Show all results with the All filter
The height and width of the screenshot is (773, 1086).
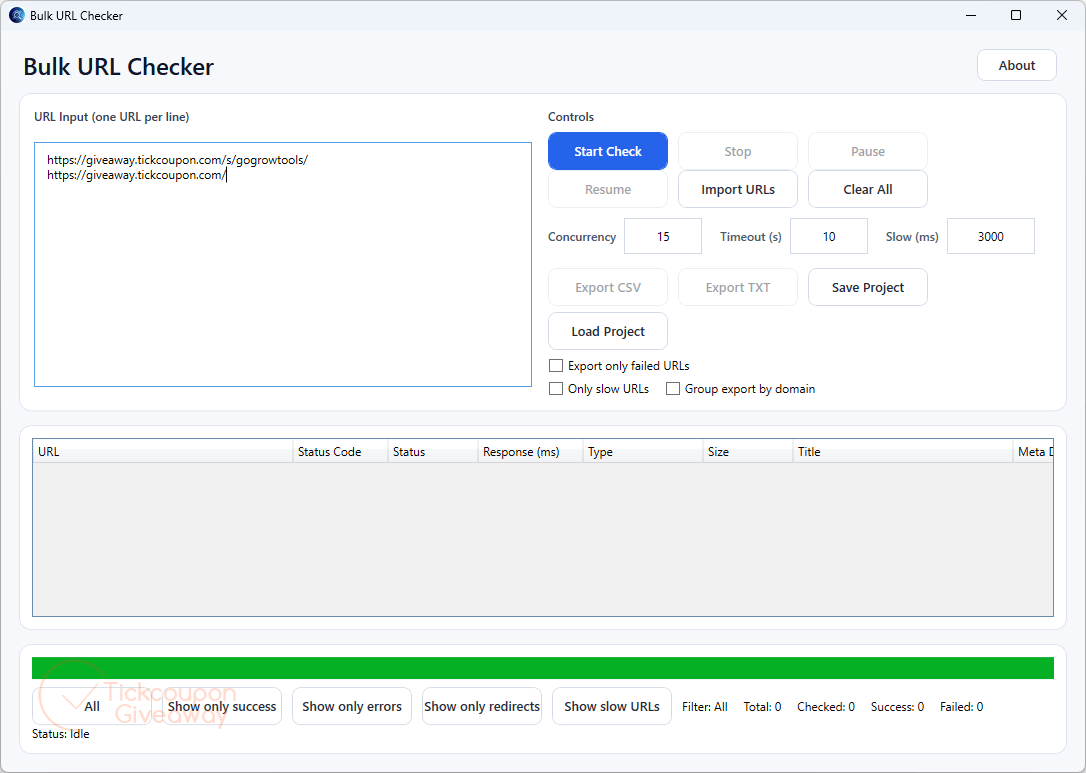(x=91, y=707)
